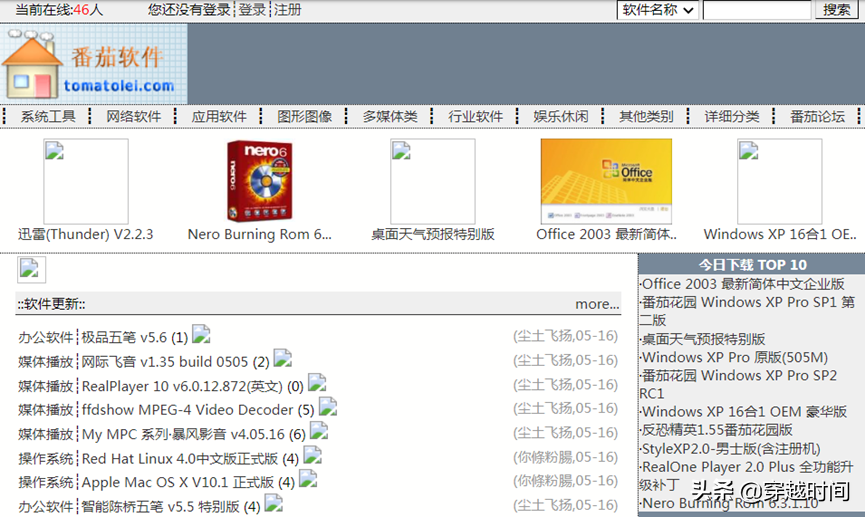Click the image icon beside ffdshow MPEG-4

point(328,407)
